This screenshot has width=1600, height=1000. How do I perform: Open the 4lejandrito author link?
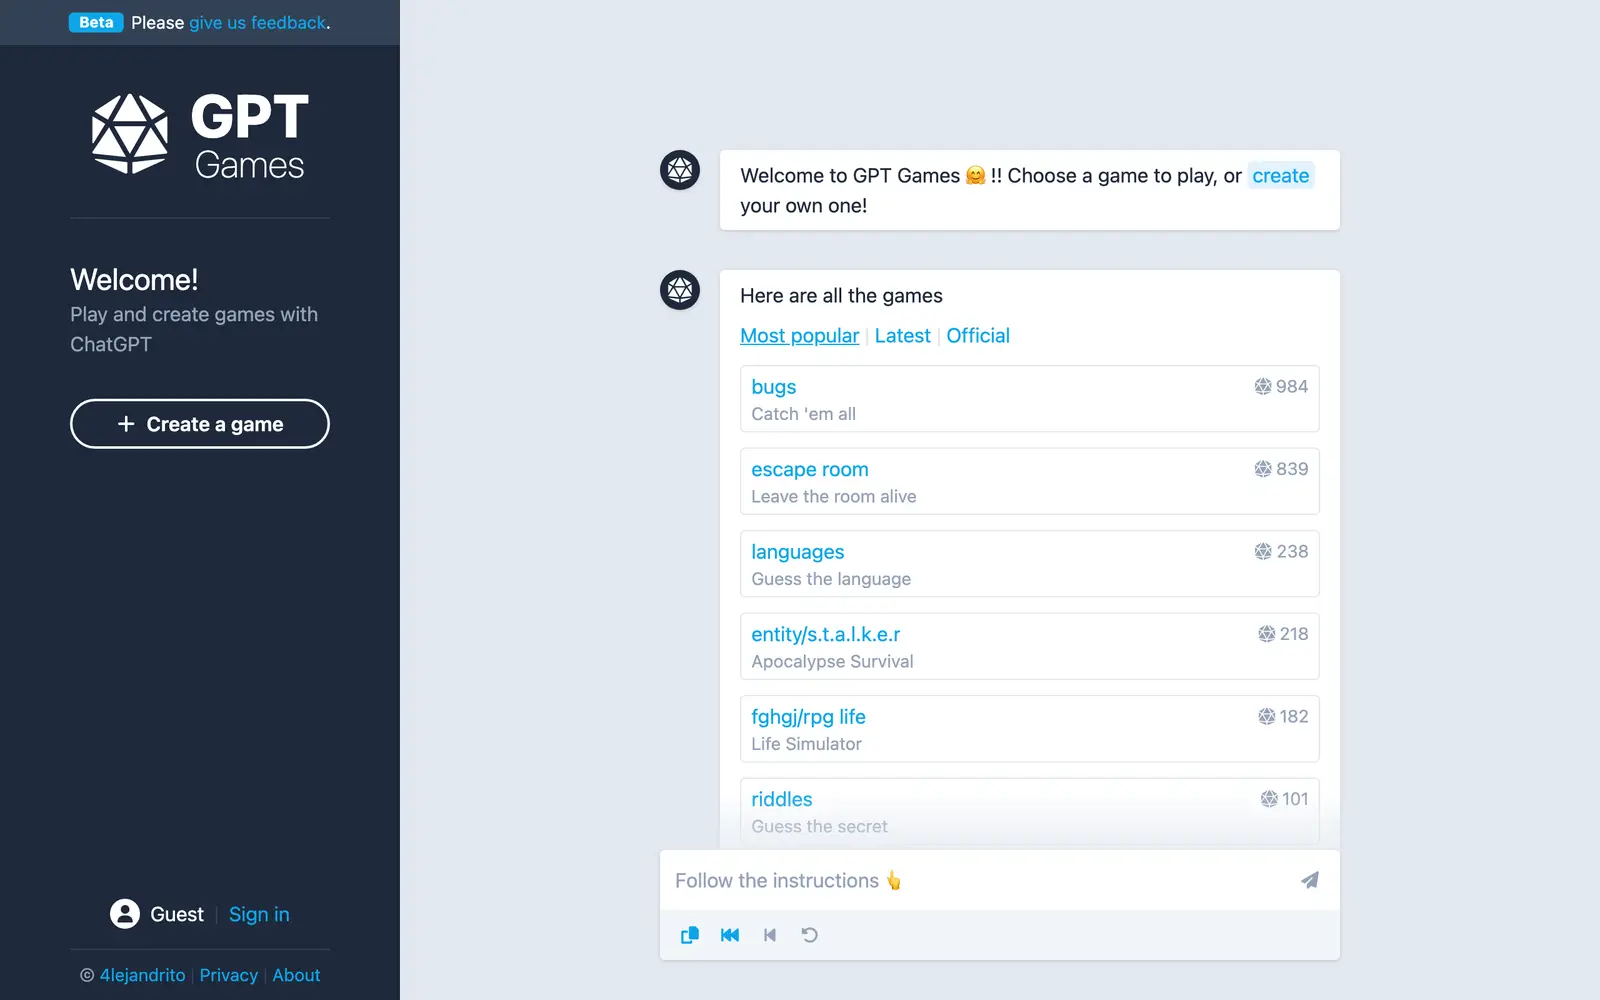pos(142,975)
